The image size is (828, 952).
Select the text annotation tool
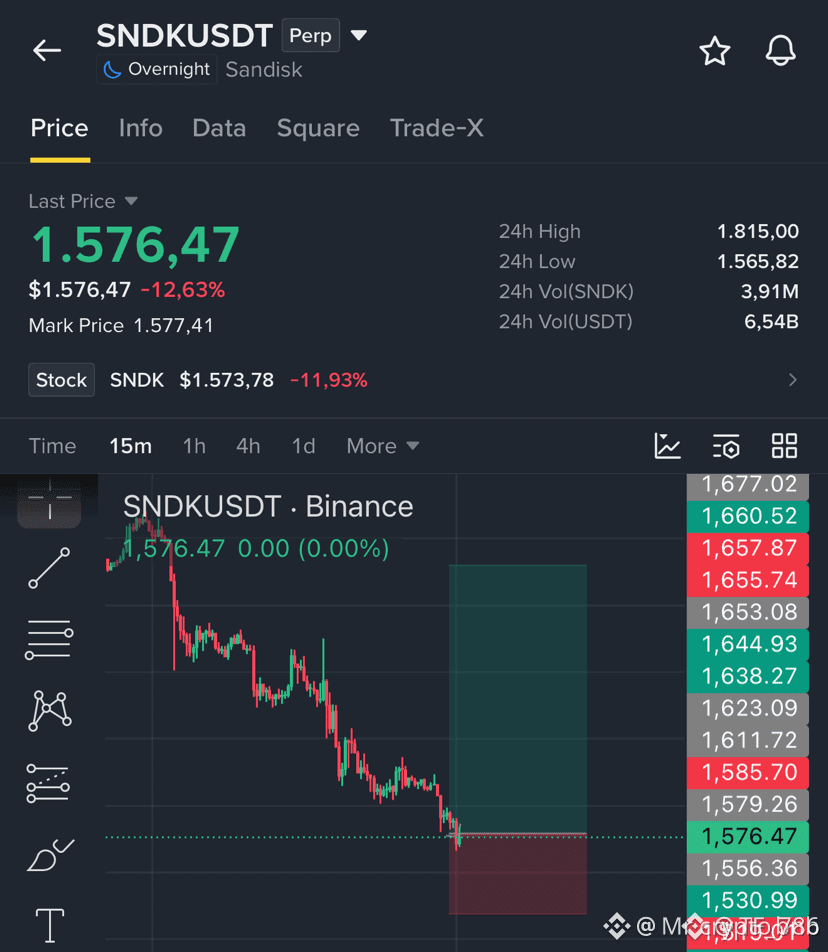tap(50, 925)
